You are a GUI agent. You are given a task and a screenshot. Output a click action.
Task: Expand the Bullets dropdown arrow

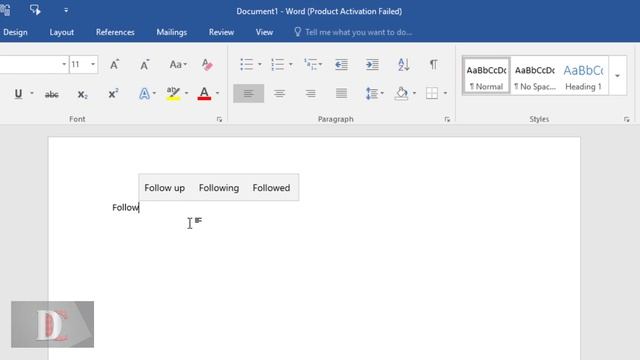[x=260, y=64]
